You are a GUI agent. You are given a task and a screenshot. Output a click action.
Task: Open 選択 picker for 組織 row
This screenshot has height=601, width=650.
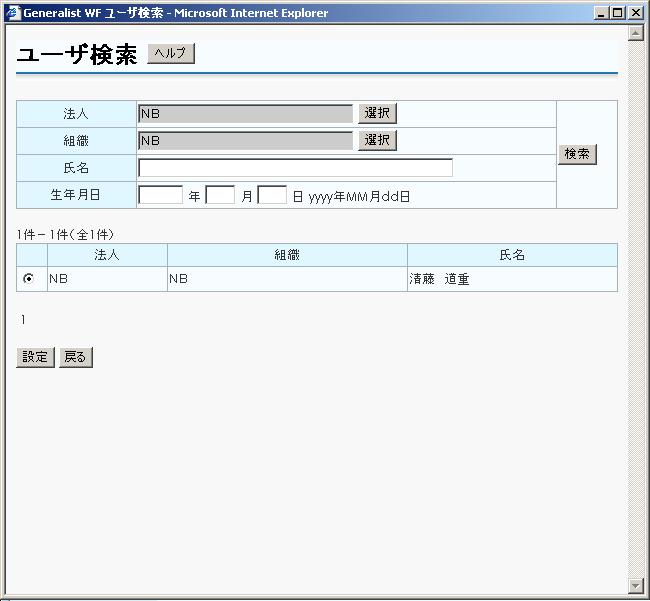pos(377,140)
